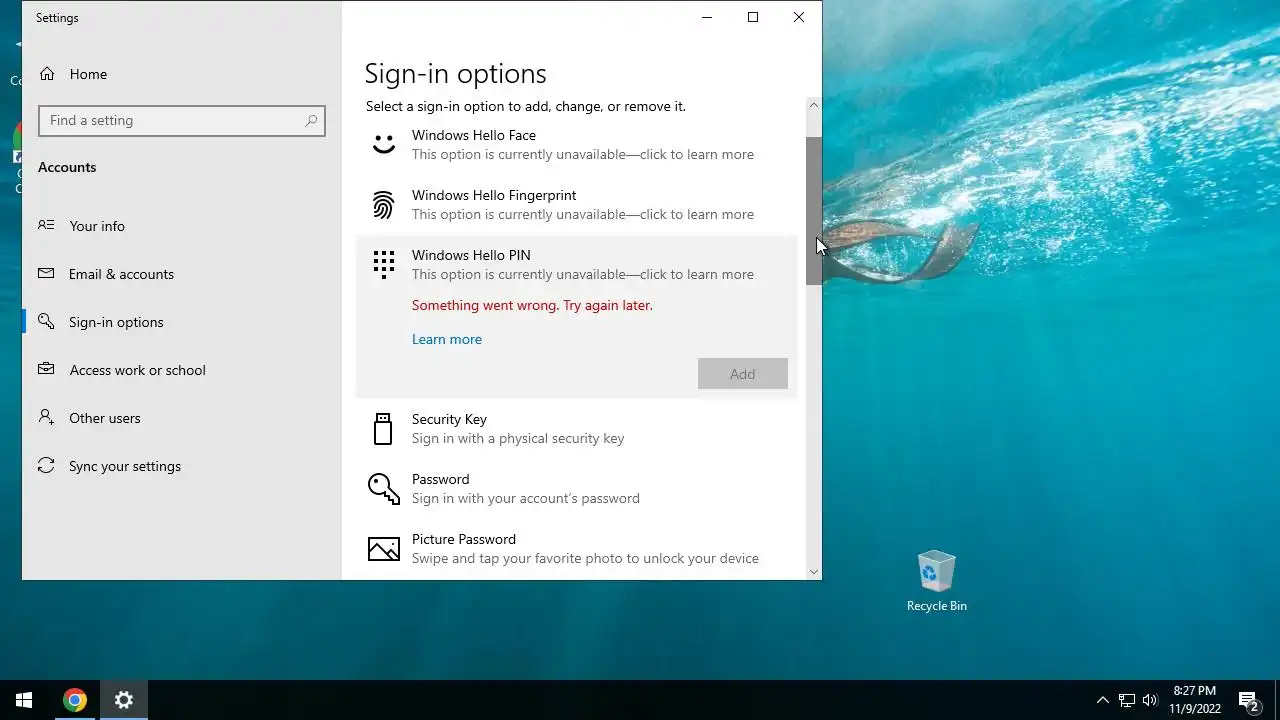Click the scrollbar down arrow
Image resolution: width=1280 pixels, height=720 pixels.
[814, 572]
